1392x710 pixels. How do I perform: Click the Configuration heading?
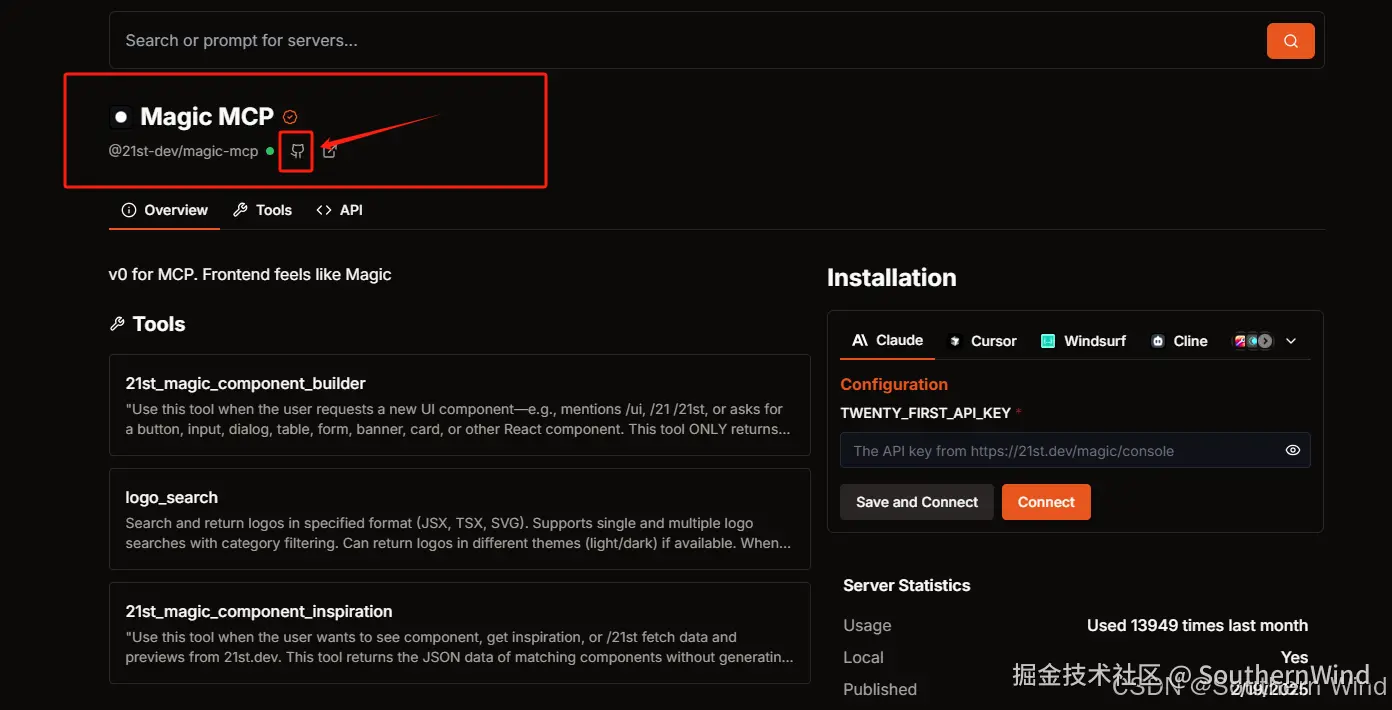[894, 384]
